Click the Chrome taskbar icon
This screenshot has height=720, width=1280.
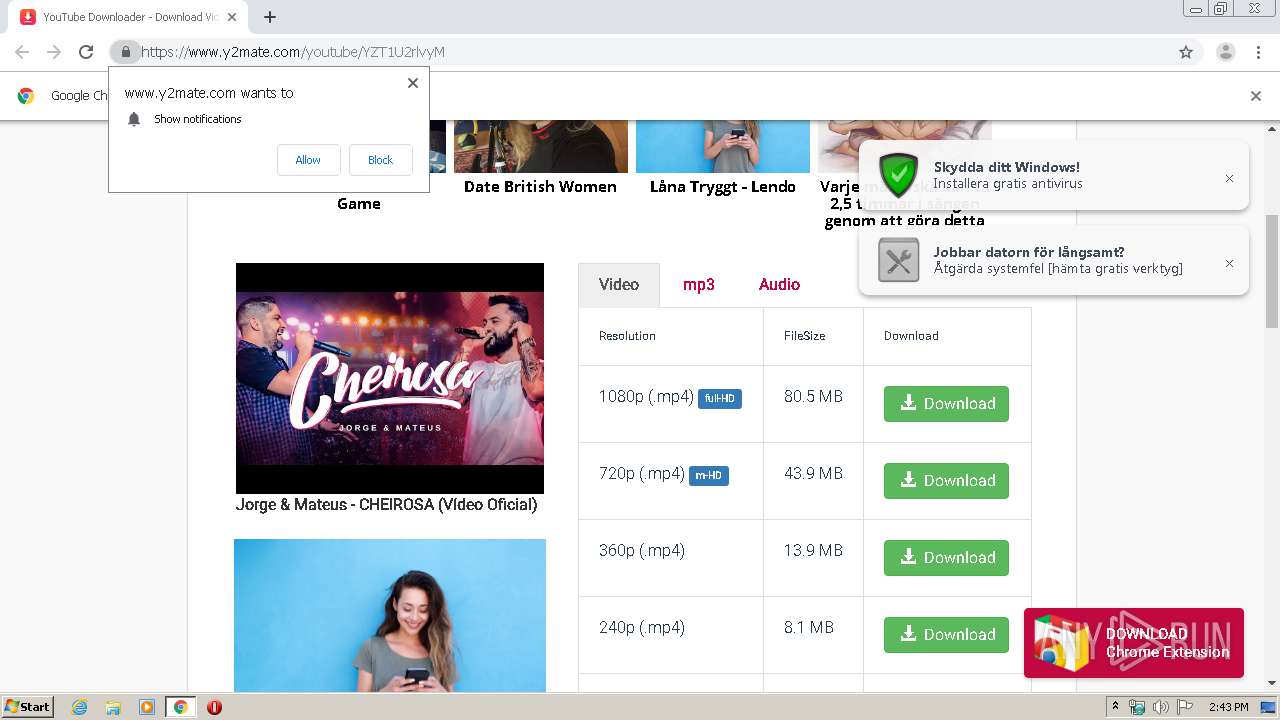(x=180, y=707)
